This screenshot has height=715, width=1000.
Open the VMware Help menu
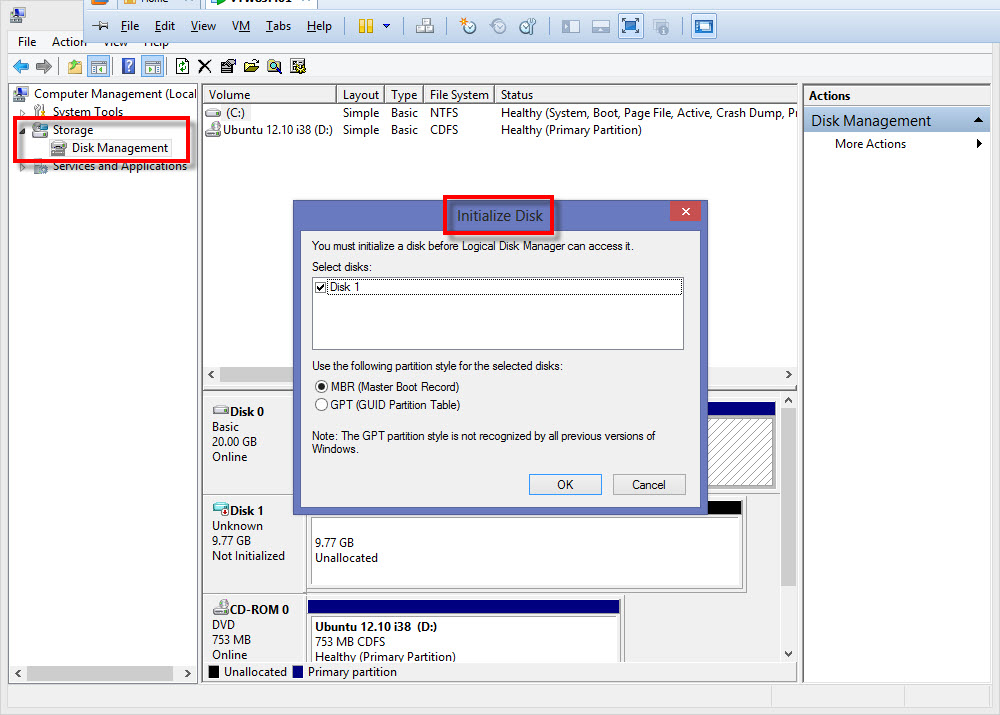(319, 26)
